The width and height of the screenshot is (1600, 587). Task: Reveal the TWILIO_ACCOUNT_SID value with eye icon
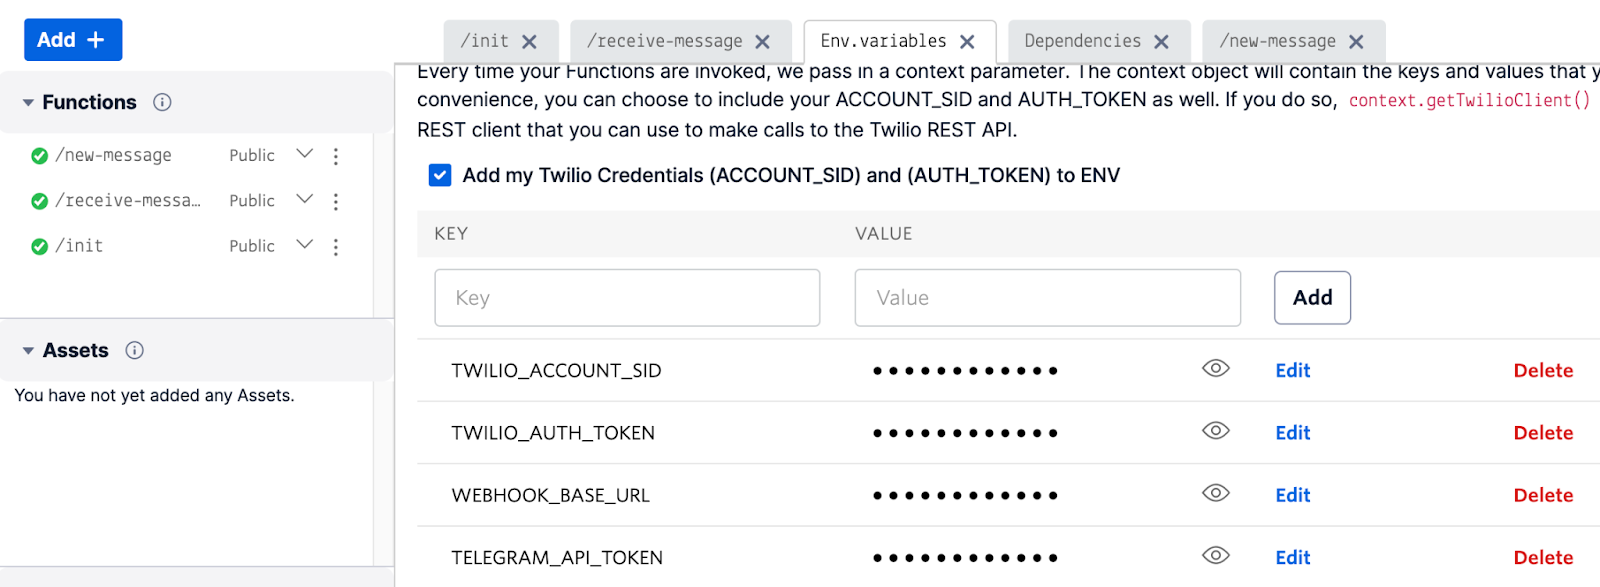[x=1215, y=368]
